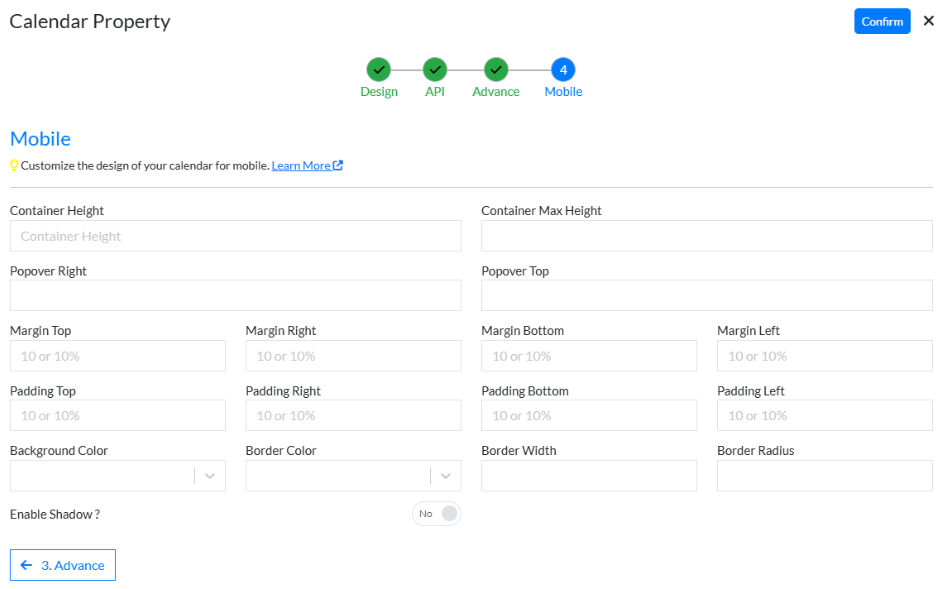Click the Margin Top input field

[x=118, y=356]
